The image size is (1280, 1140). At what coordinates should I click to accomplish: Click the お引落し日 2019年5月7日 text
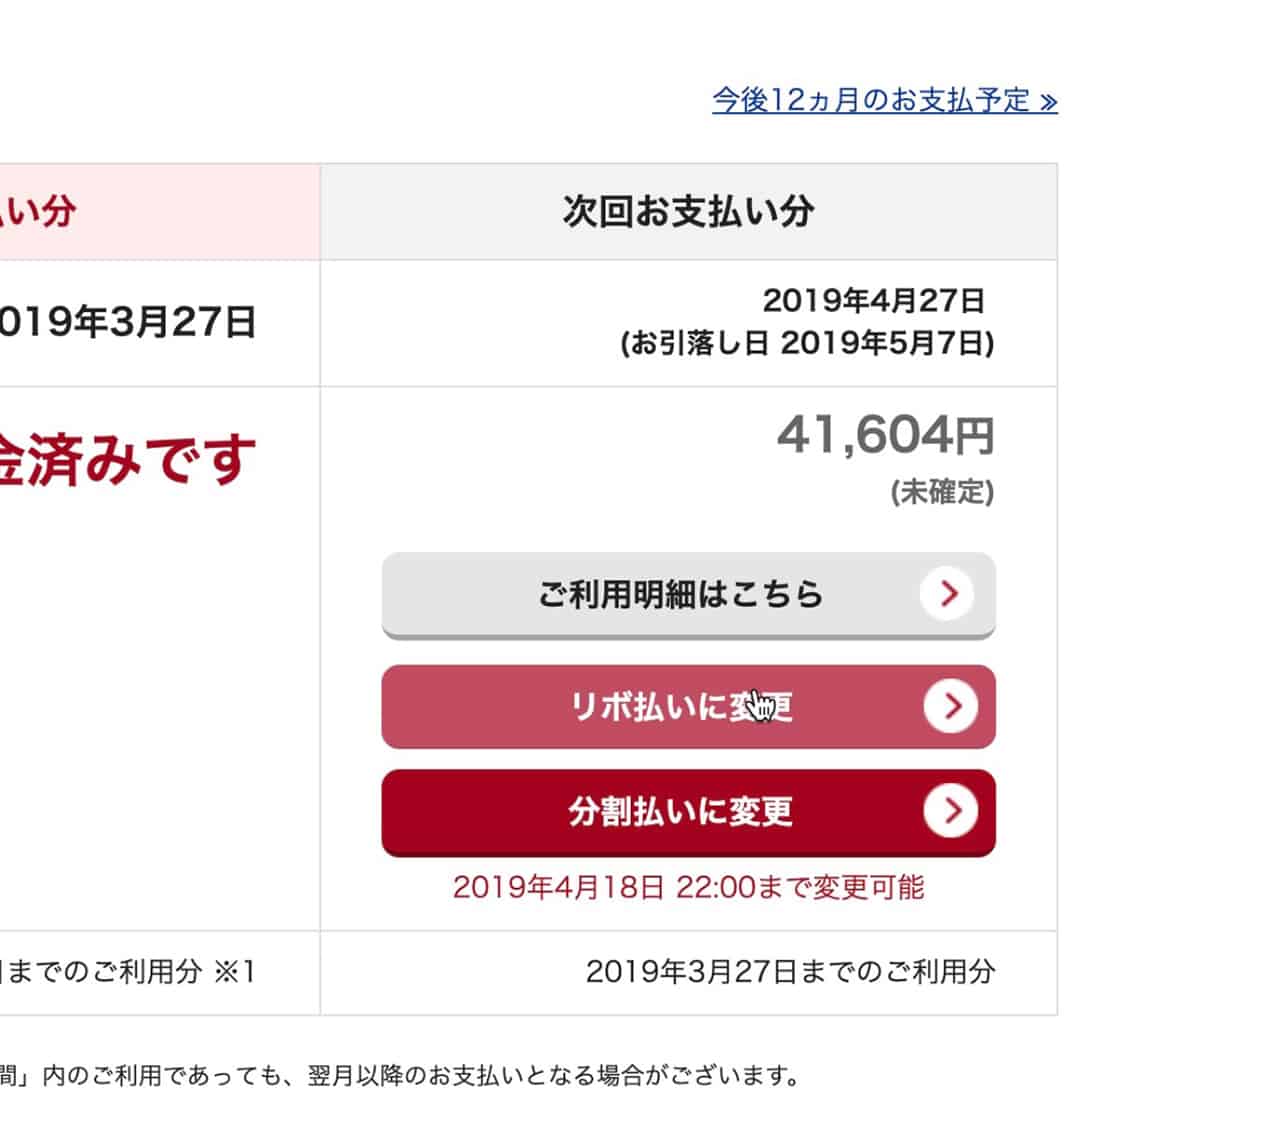coord(807,344)
